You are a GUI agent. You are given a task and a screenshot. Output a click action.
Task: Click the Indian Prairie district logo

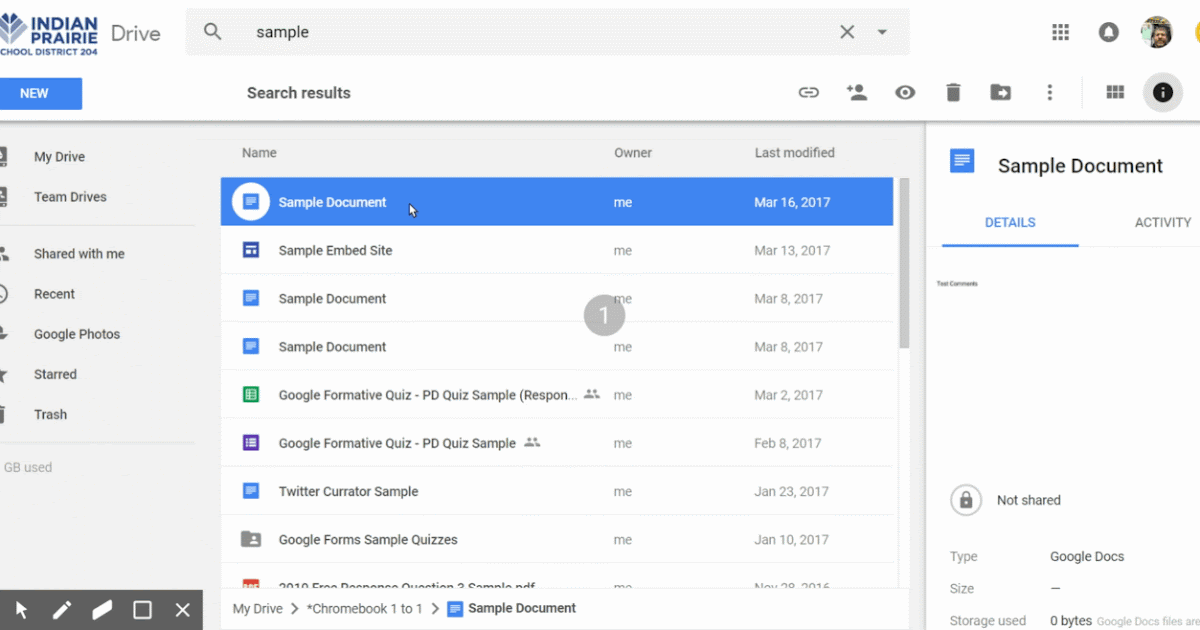pyautogui.click(x=49, y=32)
